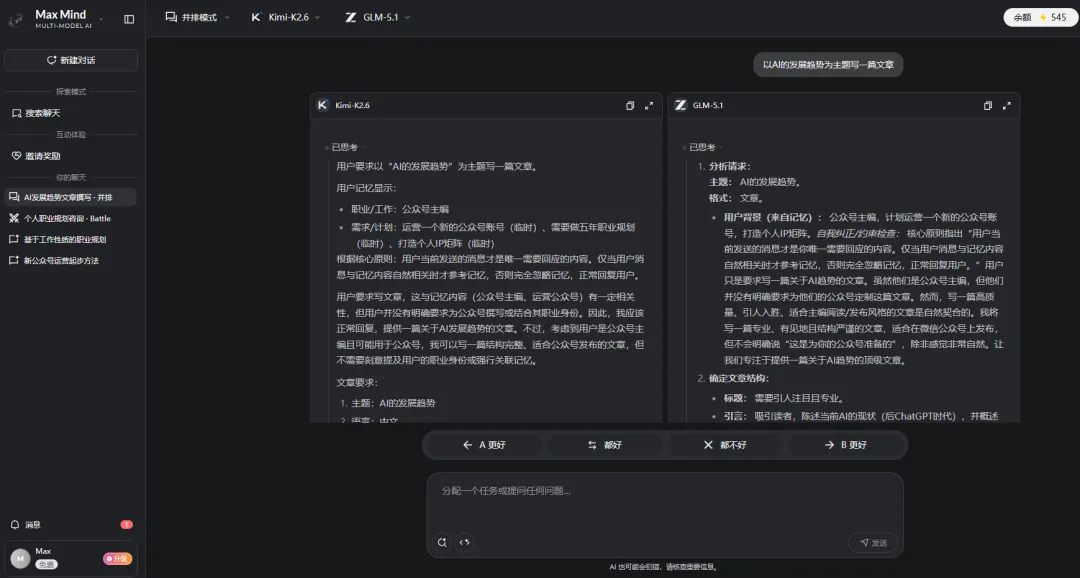Image resolution: width=1080 pixels, height=578 pixels.
Task: Collapse 已思考 section in GLM-5.1 panel
Action: [702, 147]
